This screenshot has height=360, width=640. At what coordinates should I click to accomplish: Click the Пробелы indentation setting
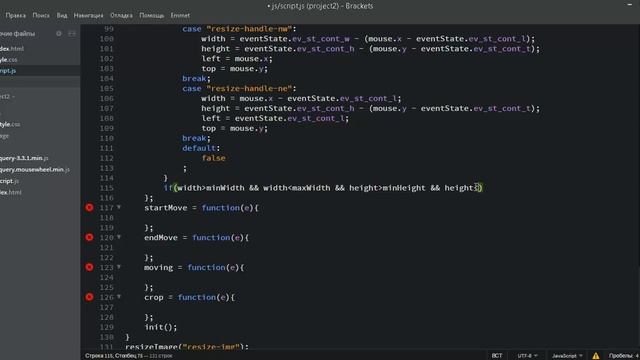pos(624,356)
